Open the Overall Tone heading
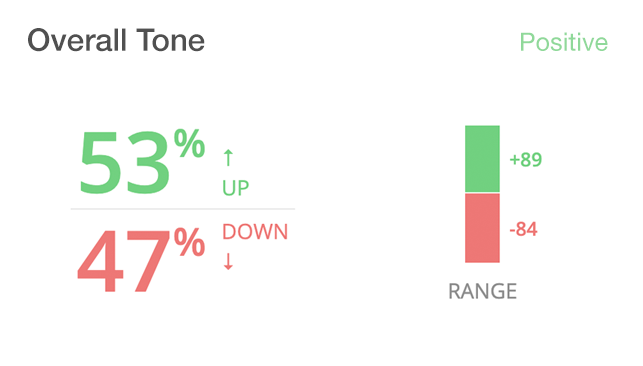 click(x=116, y=41)
